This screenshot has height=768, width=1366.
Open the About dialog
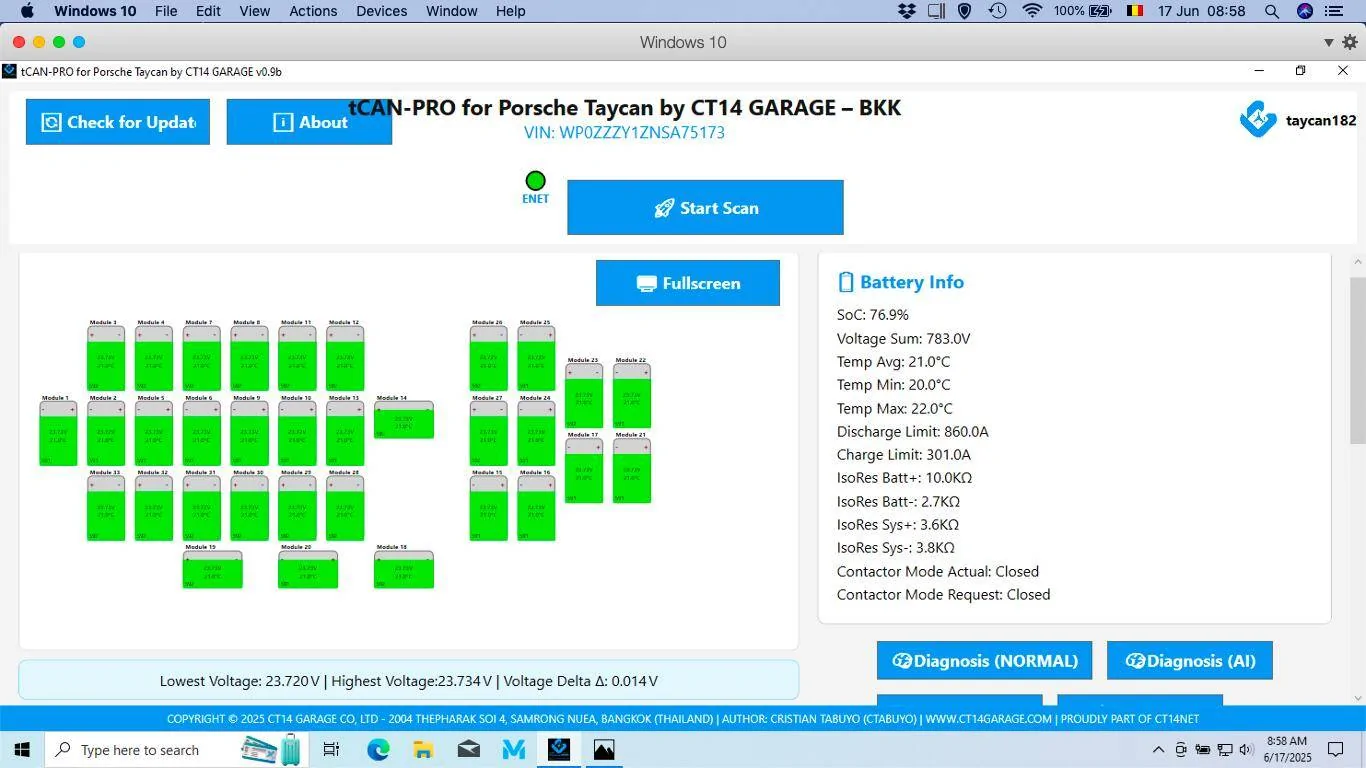(309, 122)
